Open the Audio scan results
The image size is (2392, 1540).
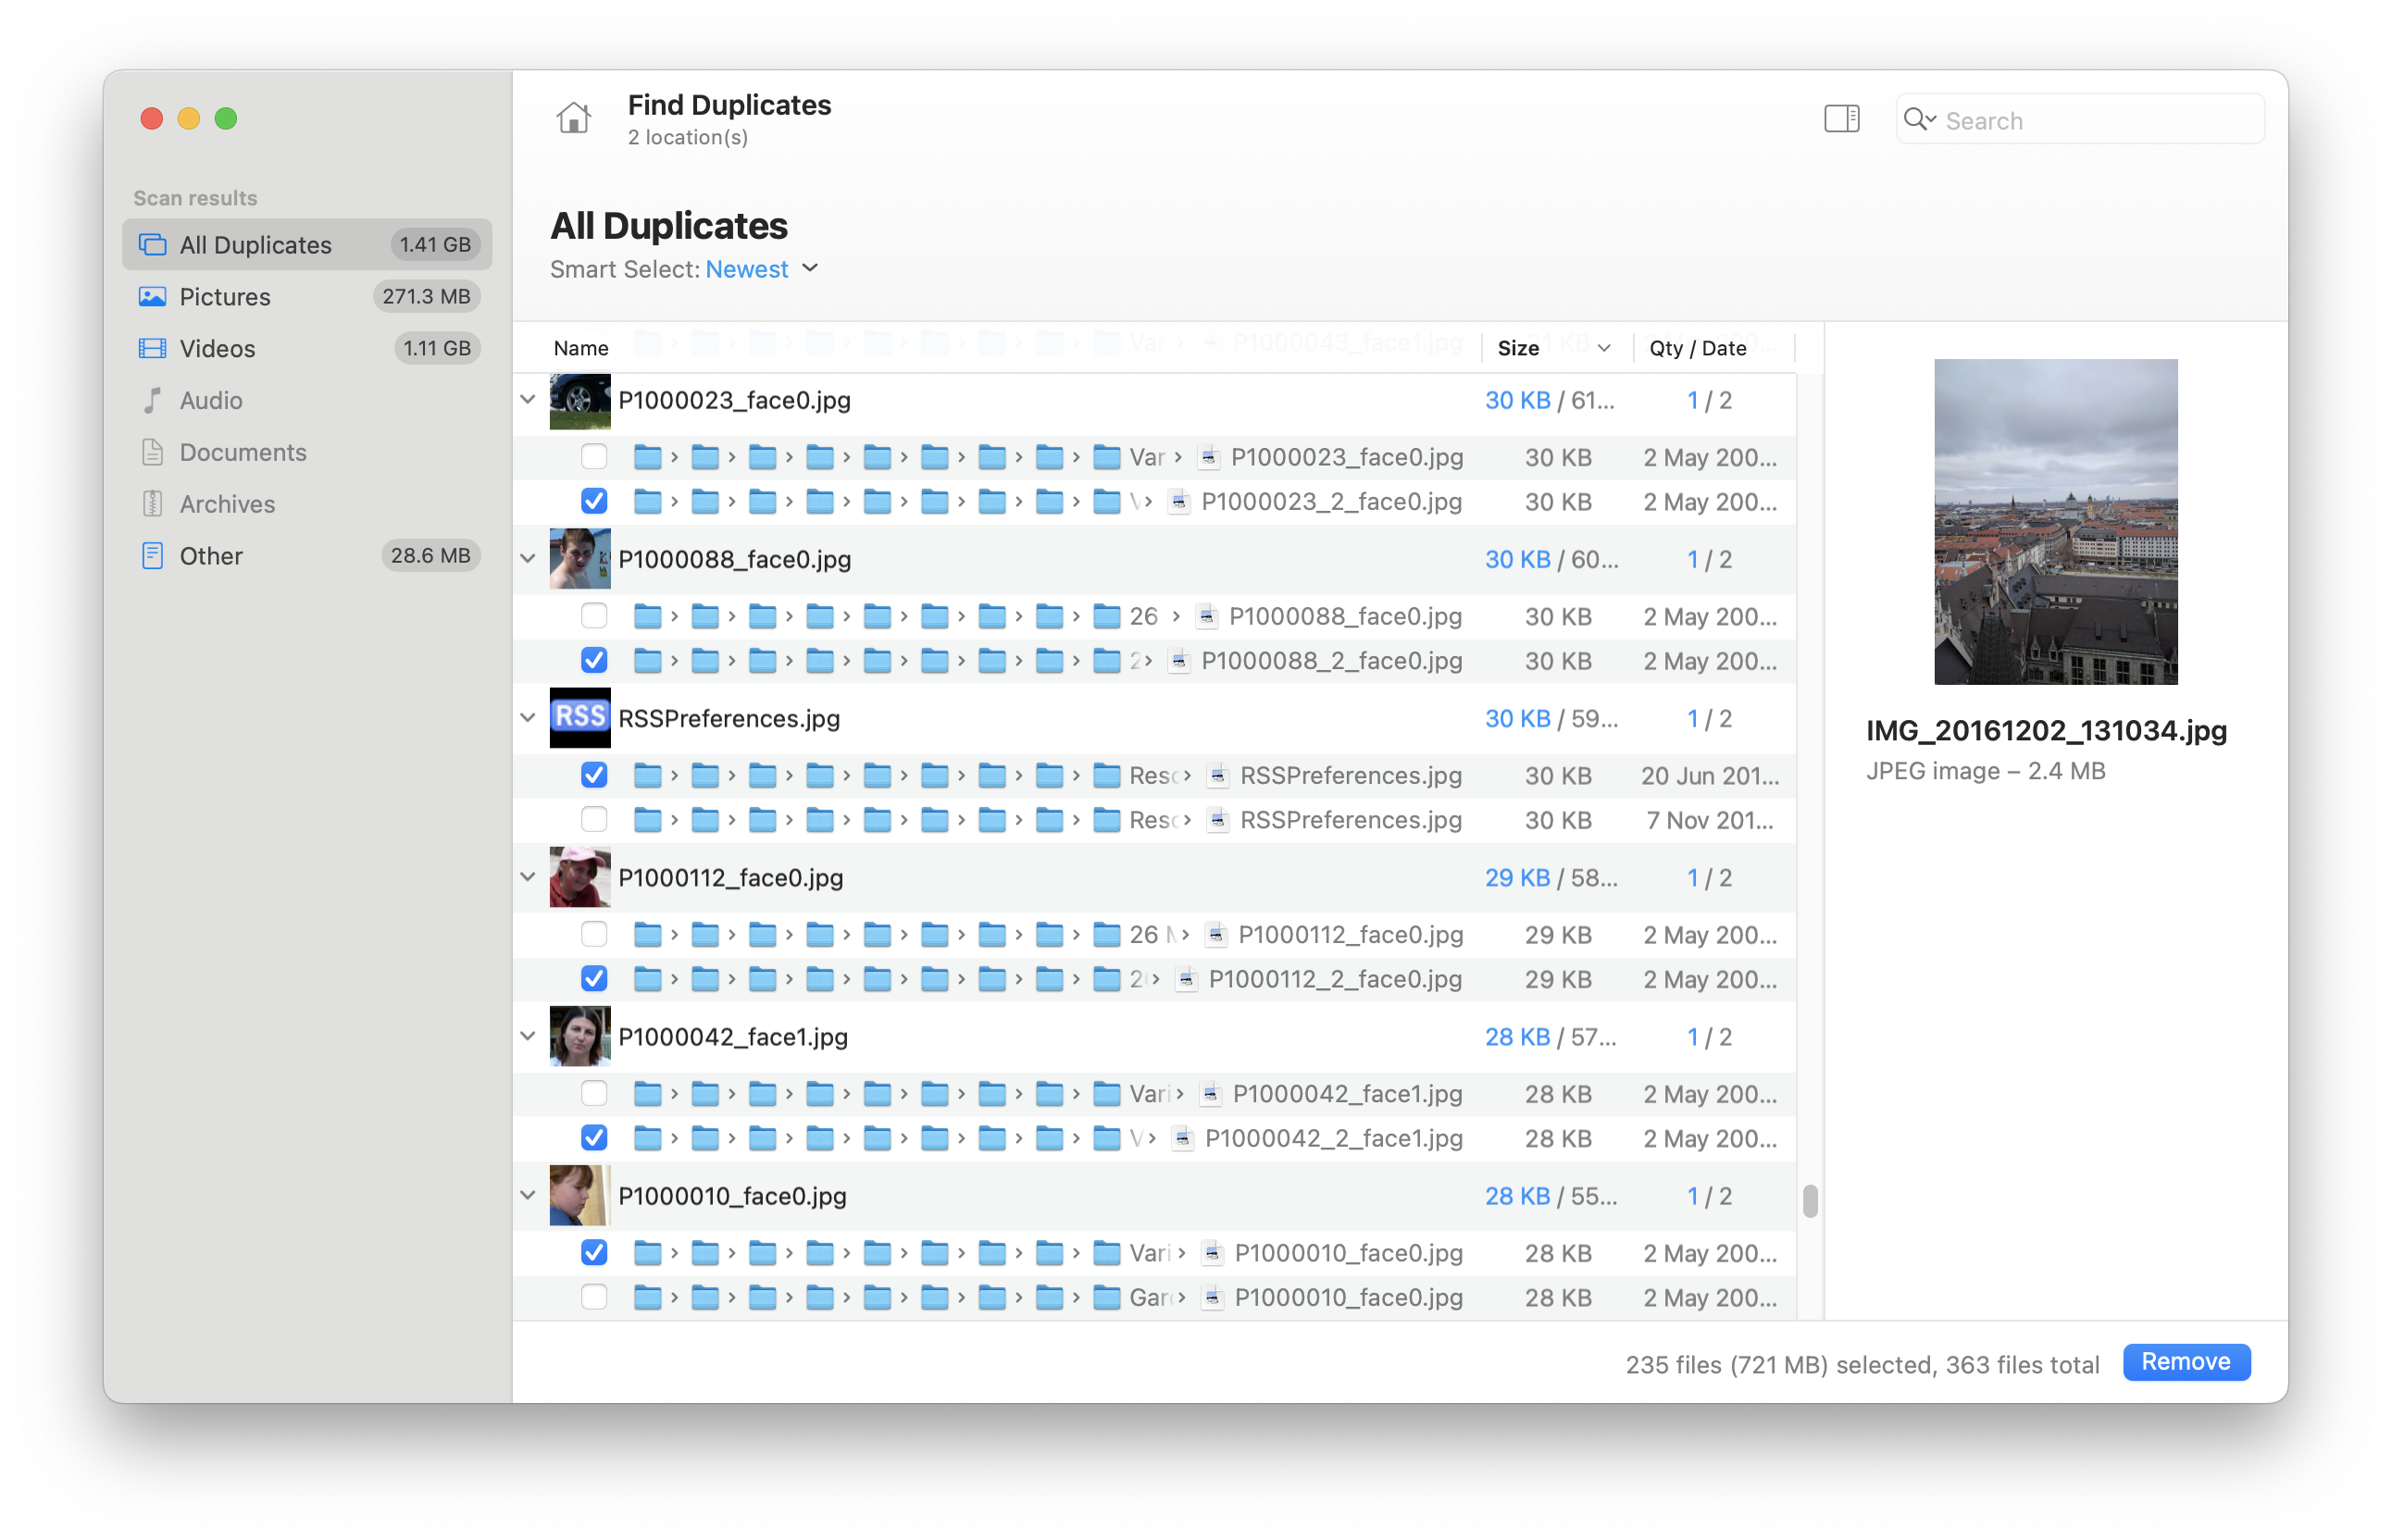pos(212,400)
